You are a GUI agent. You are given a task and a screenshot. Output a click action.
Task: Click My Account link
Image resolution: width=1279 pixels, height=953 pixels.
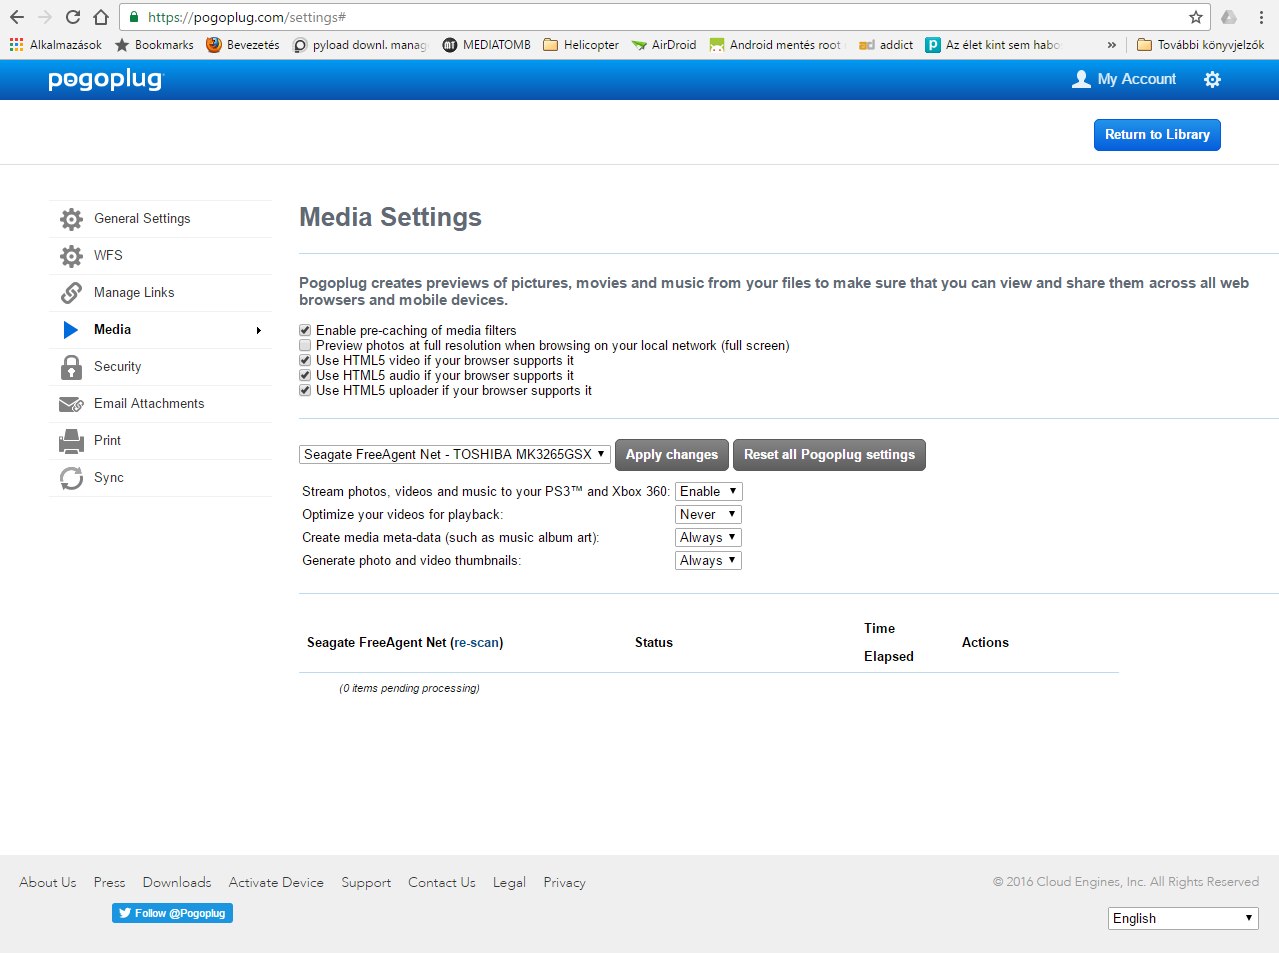click(x=1136, y=79)
